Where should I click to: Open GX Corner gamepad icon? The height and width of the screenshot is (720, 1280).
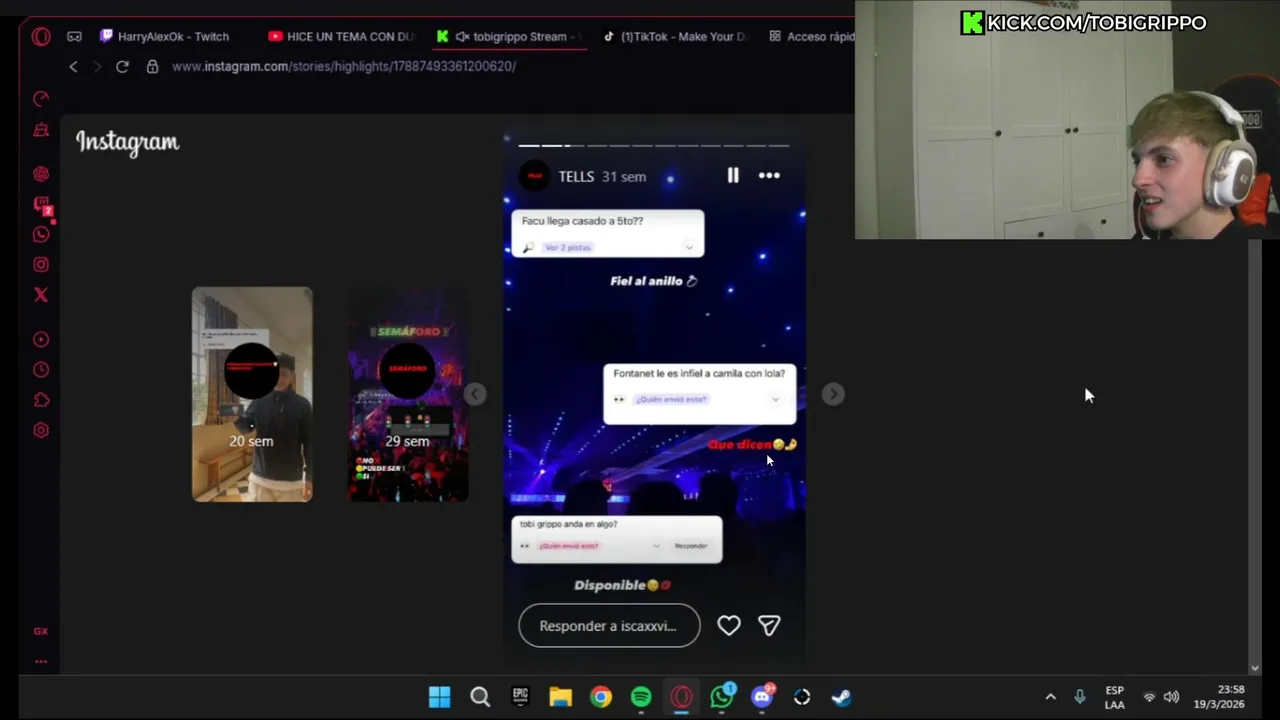[74, 36]
